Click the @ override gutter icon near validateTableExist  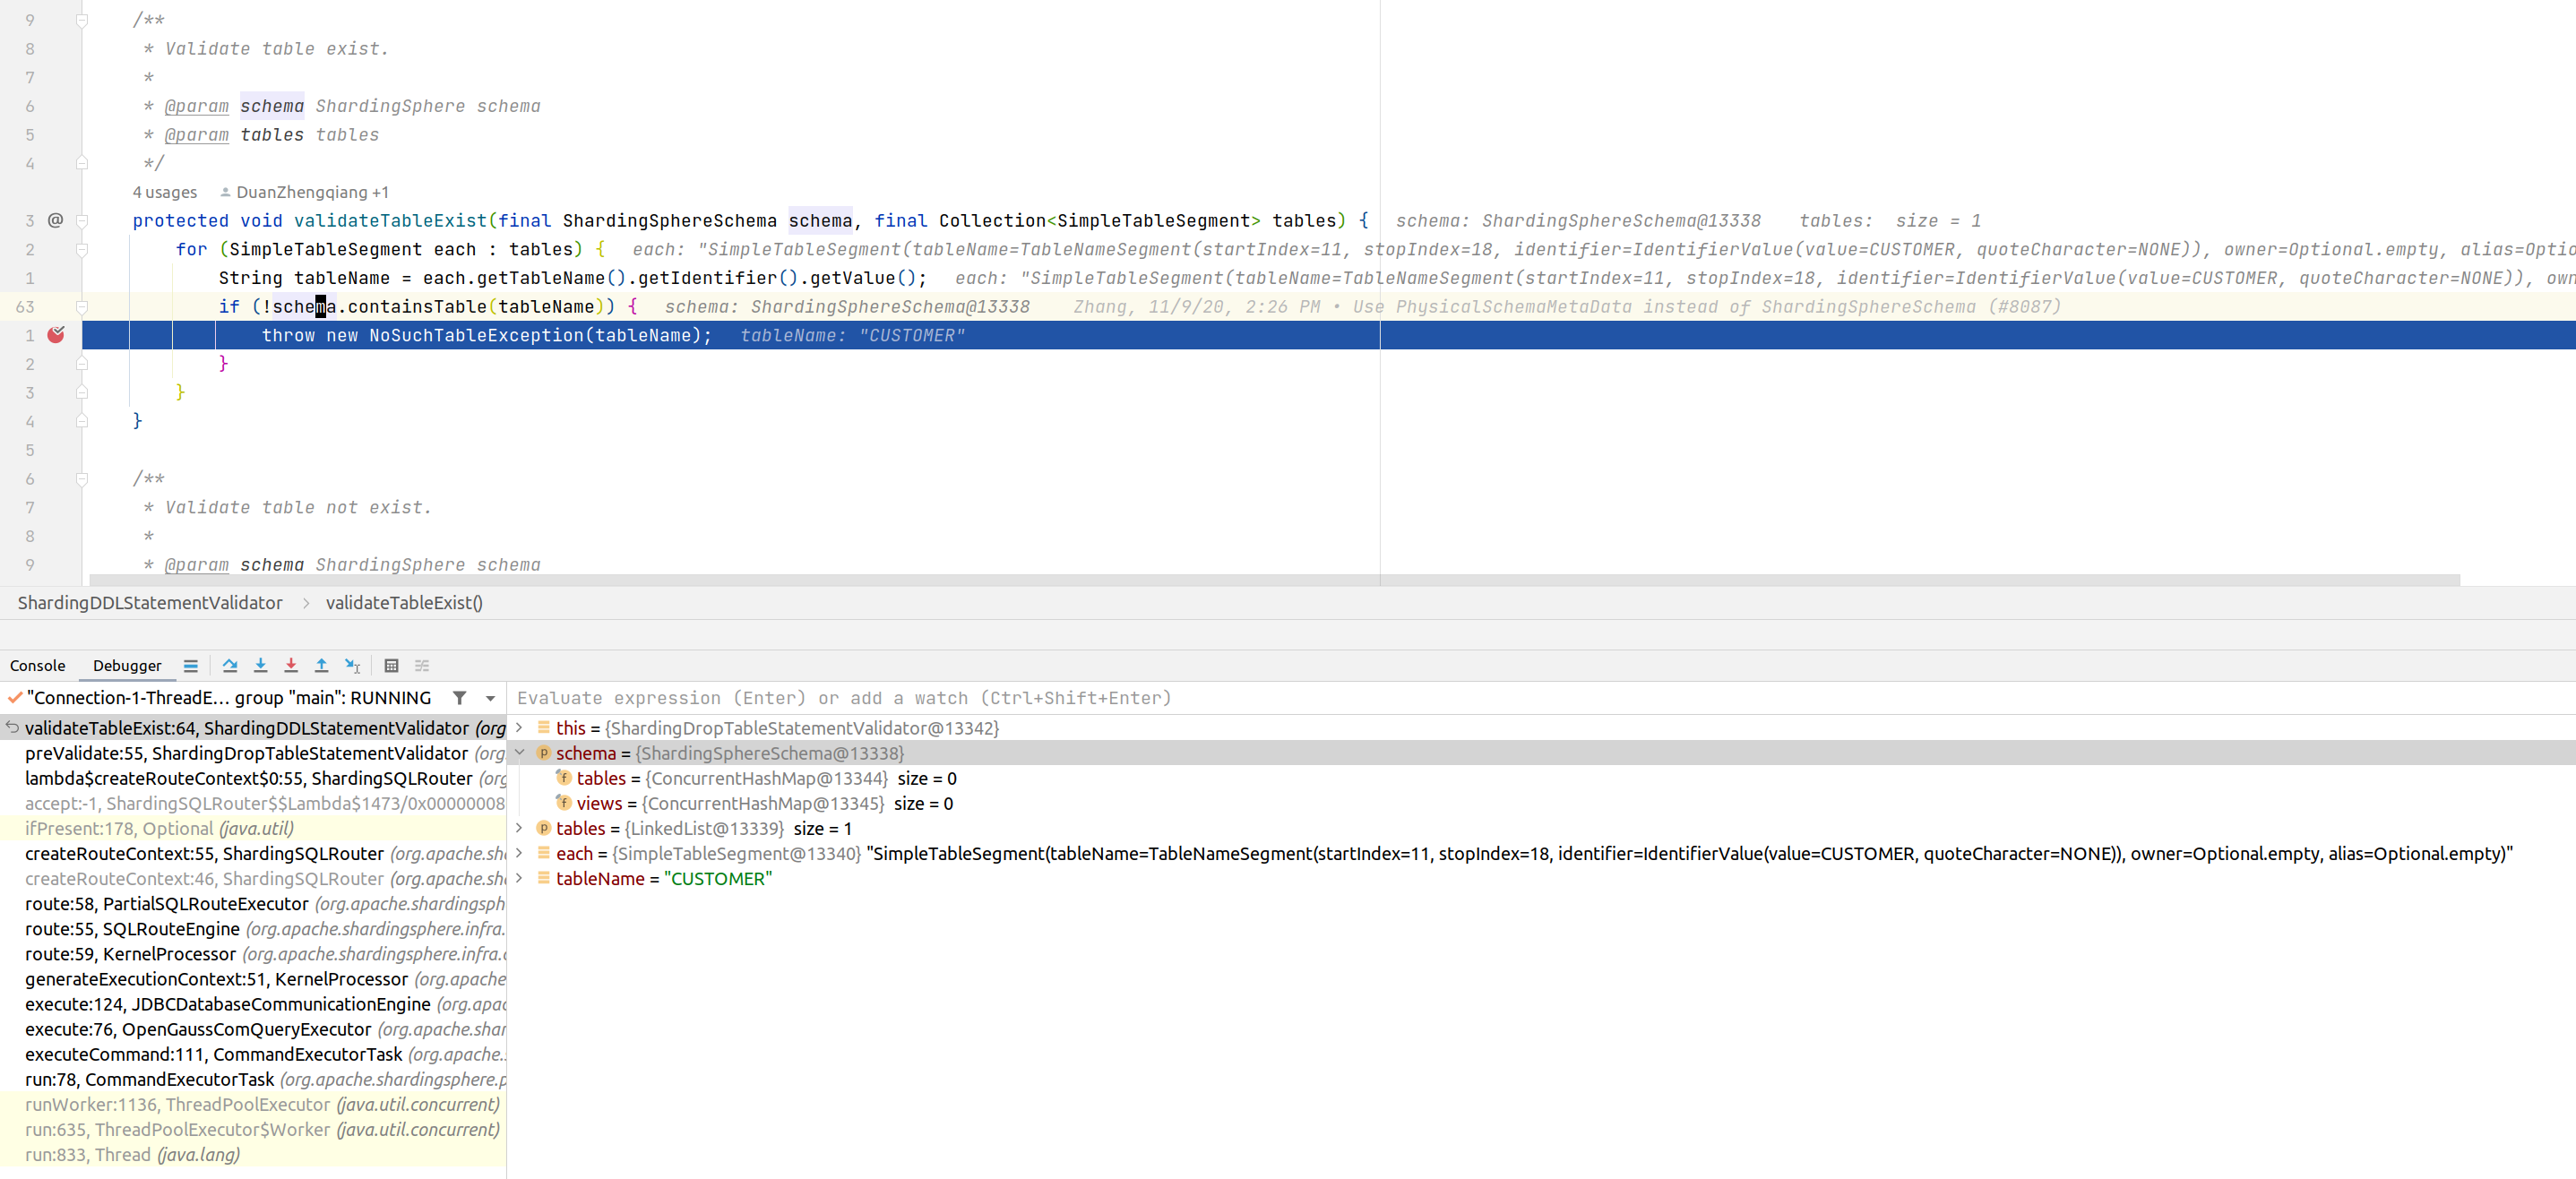55,220
